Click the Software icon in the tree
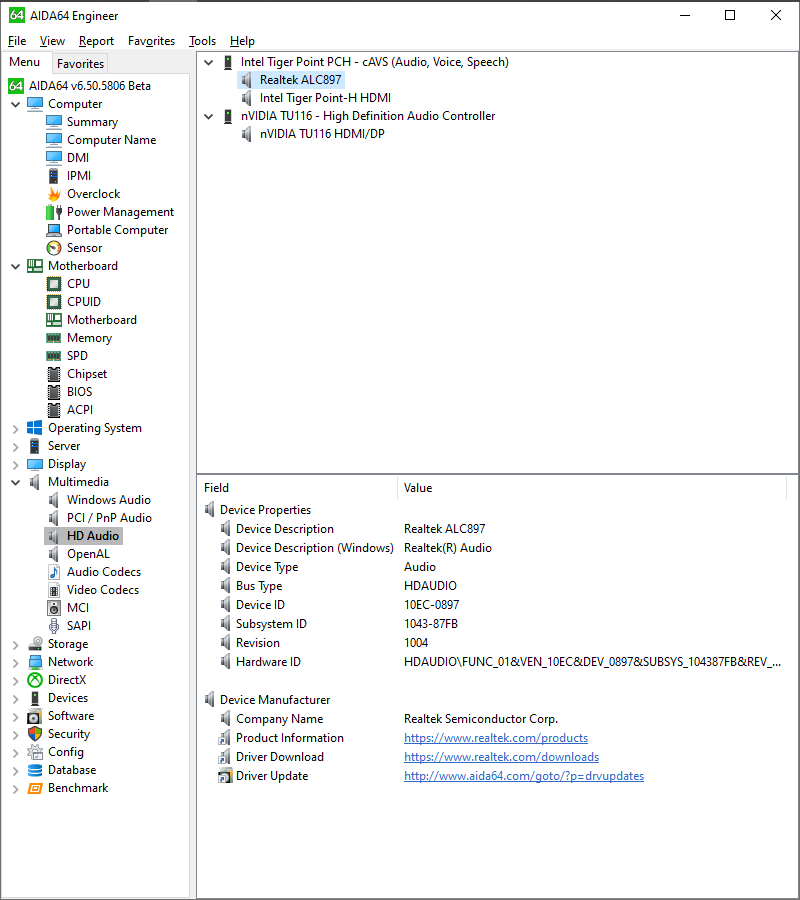This screenshot has height=900, width=800. (35, 716)
